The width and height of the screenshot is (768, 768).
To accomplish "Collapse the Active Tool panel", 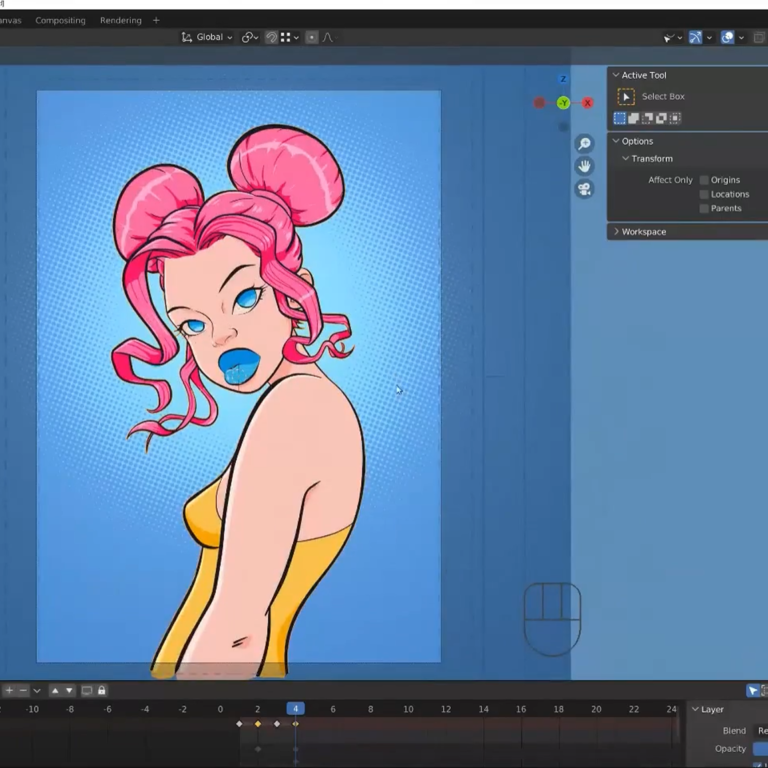I will 643,75.
